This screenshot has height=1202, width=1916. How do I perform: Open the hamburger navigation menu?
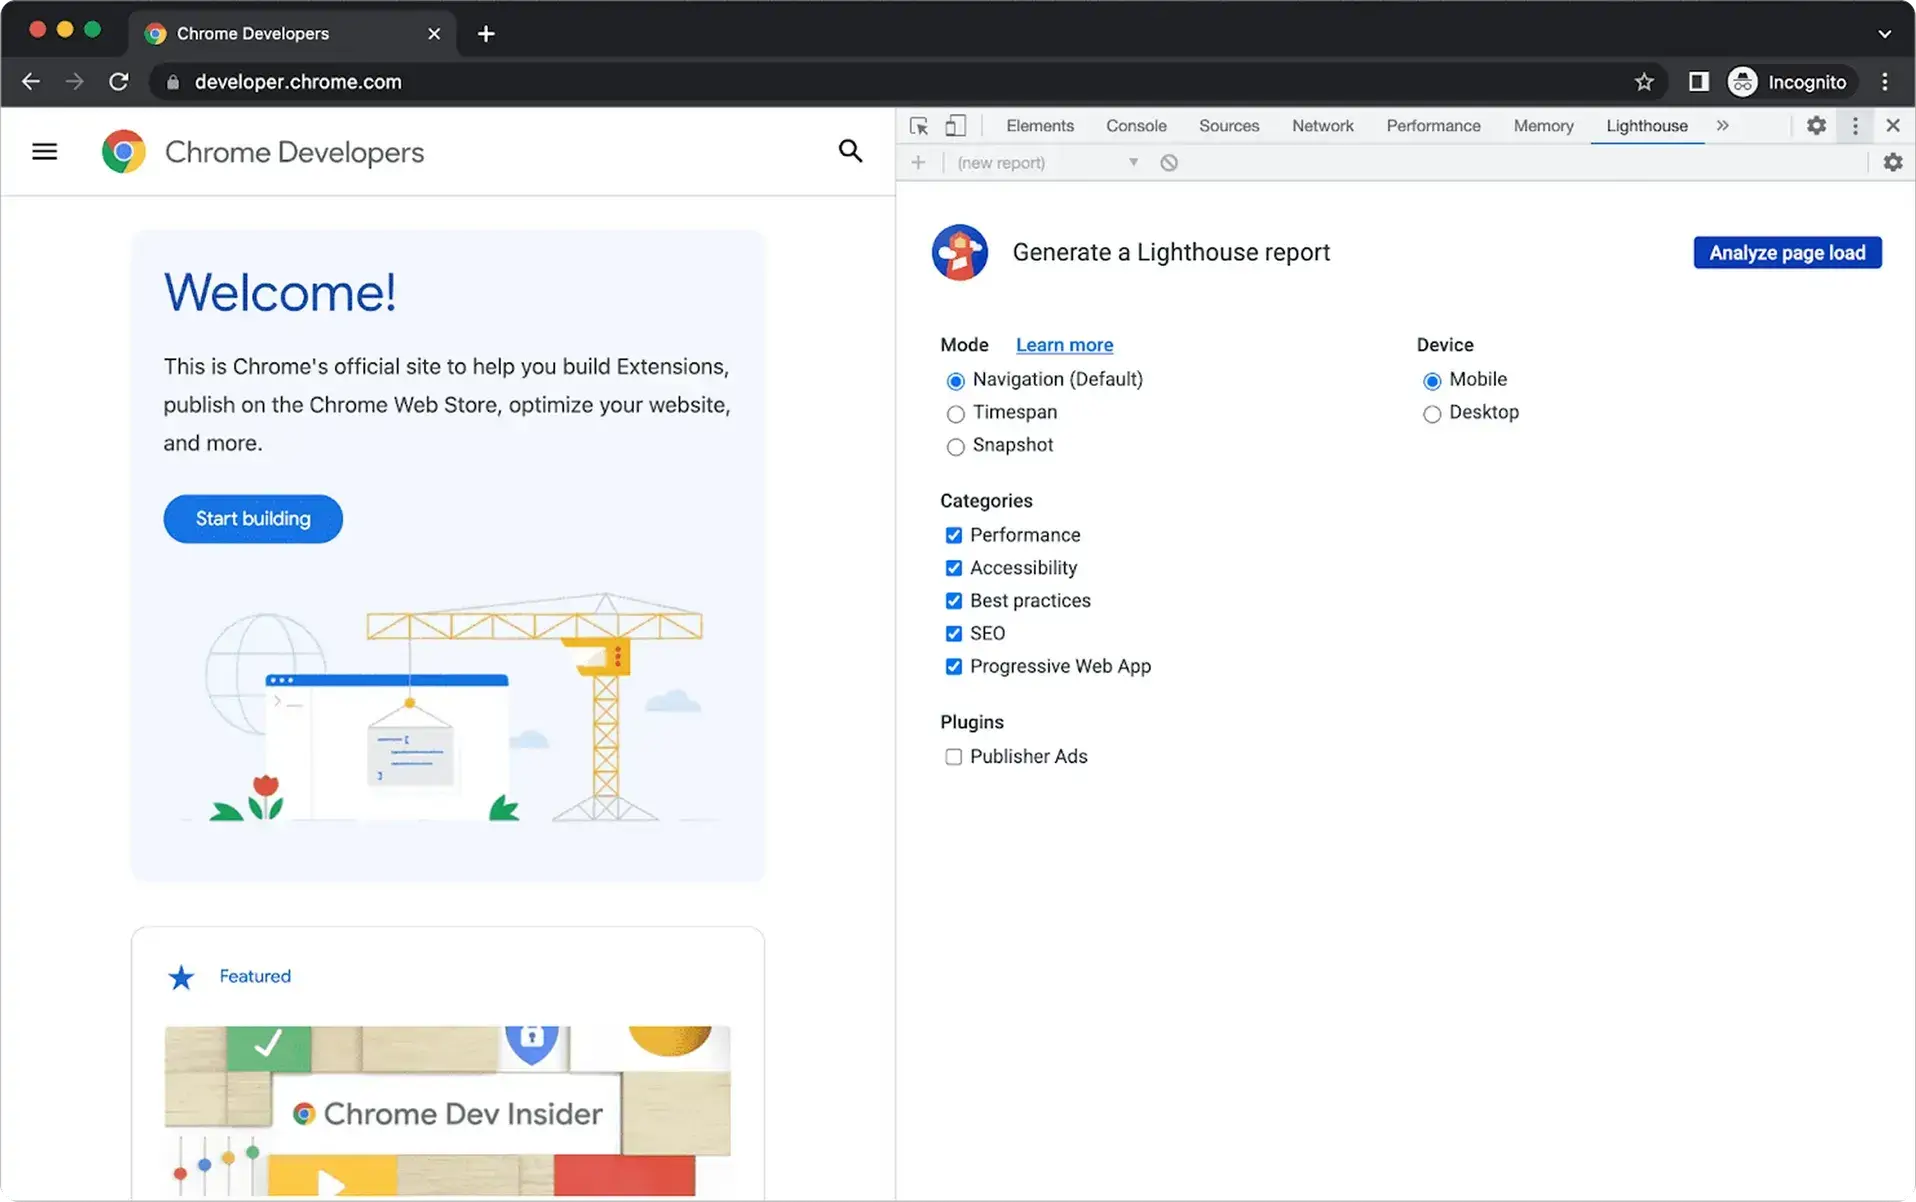(44, 152)
